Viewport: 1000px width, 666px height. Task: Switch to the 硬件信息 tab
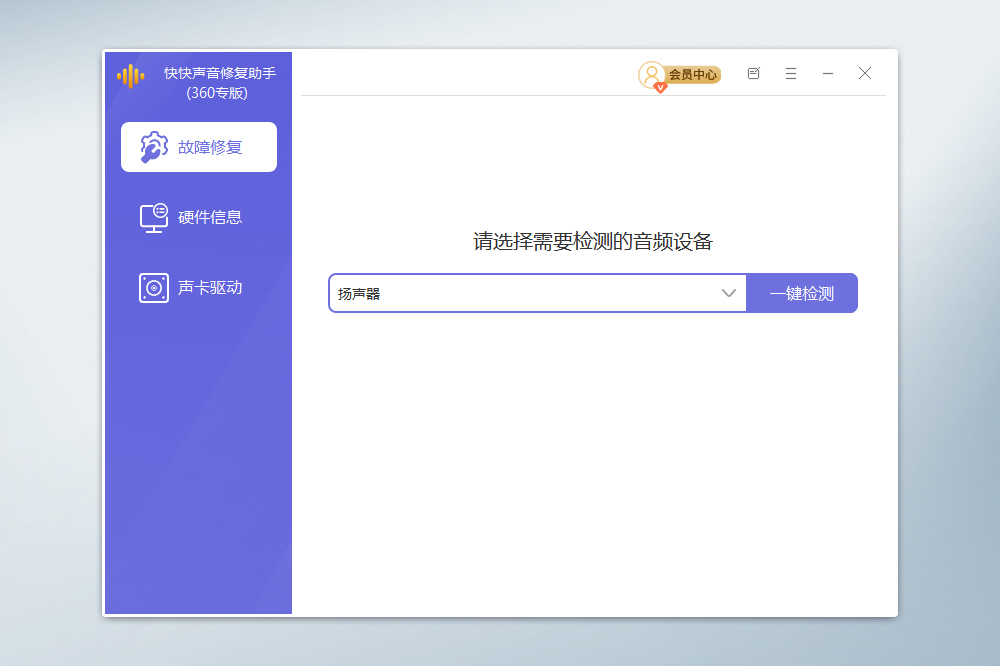coord(210,217)
